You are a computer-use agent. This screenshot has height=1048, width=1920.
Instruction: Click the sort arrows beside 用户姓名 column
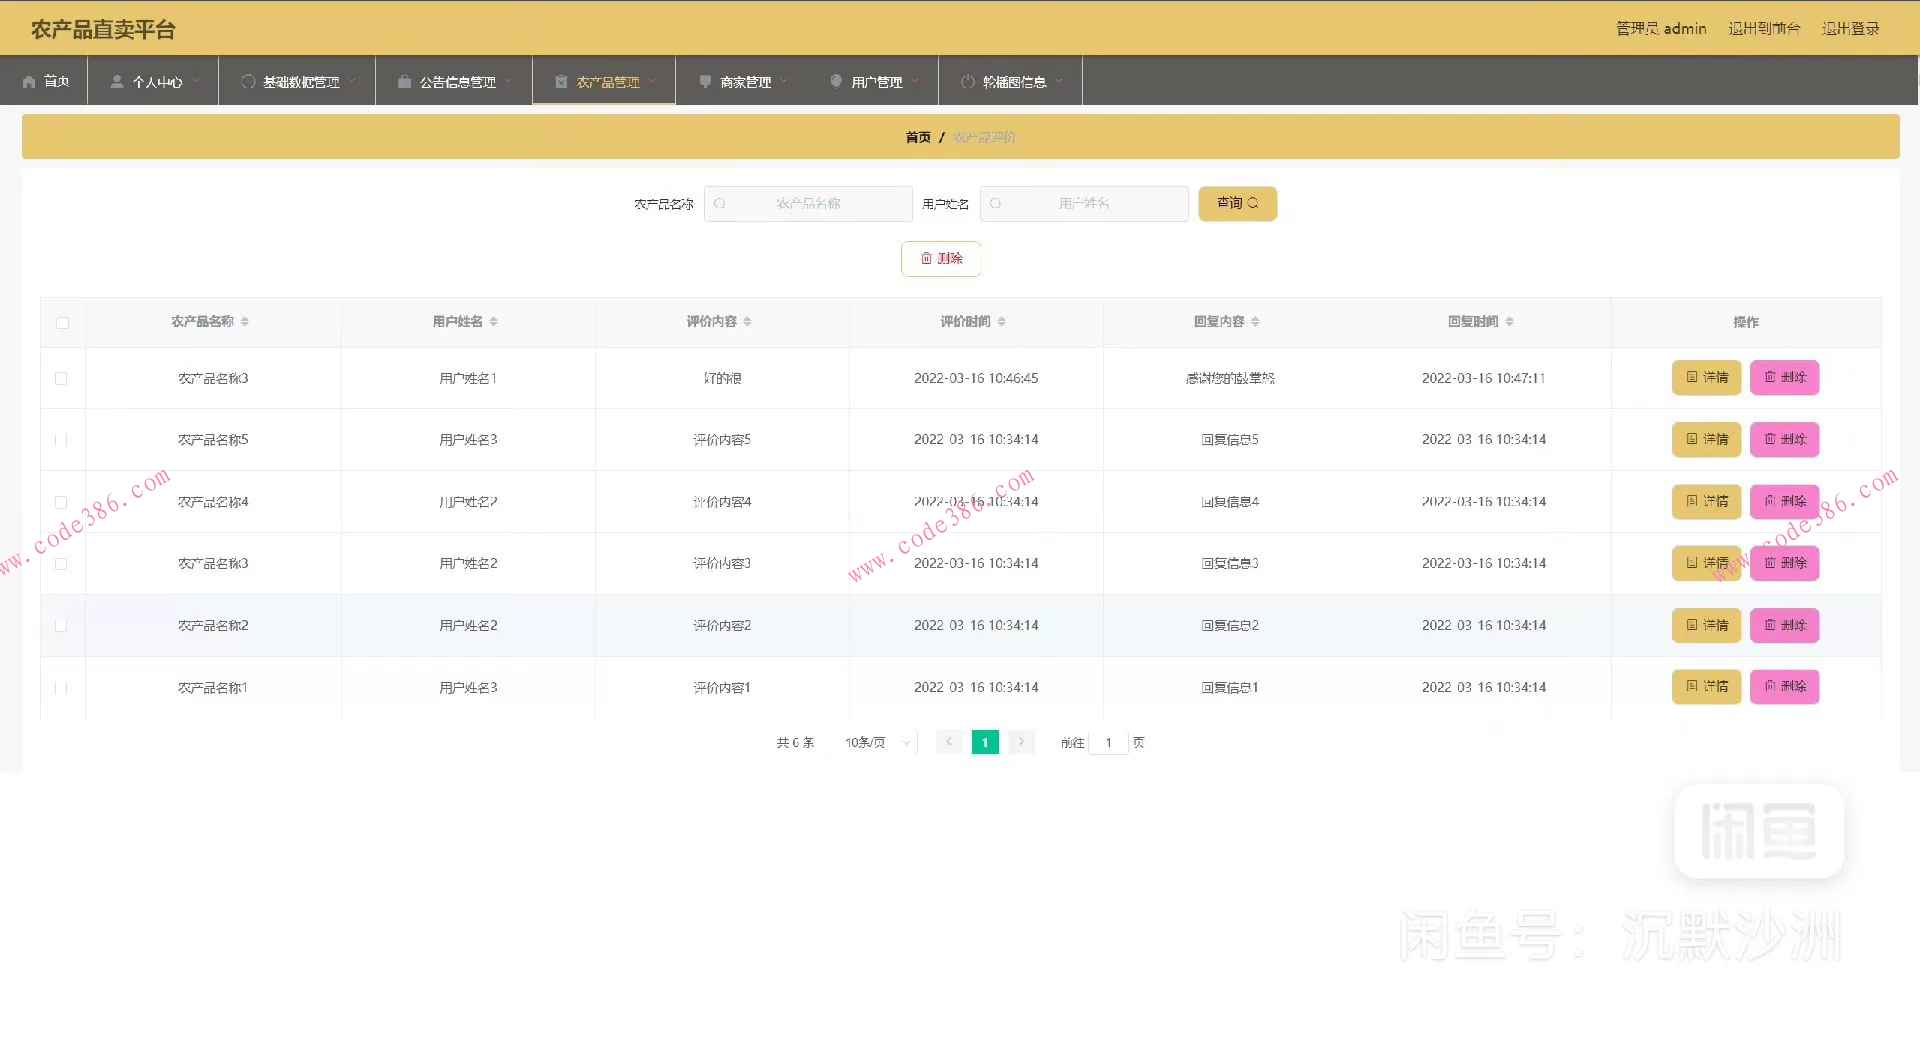point(494,322)
